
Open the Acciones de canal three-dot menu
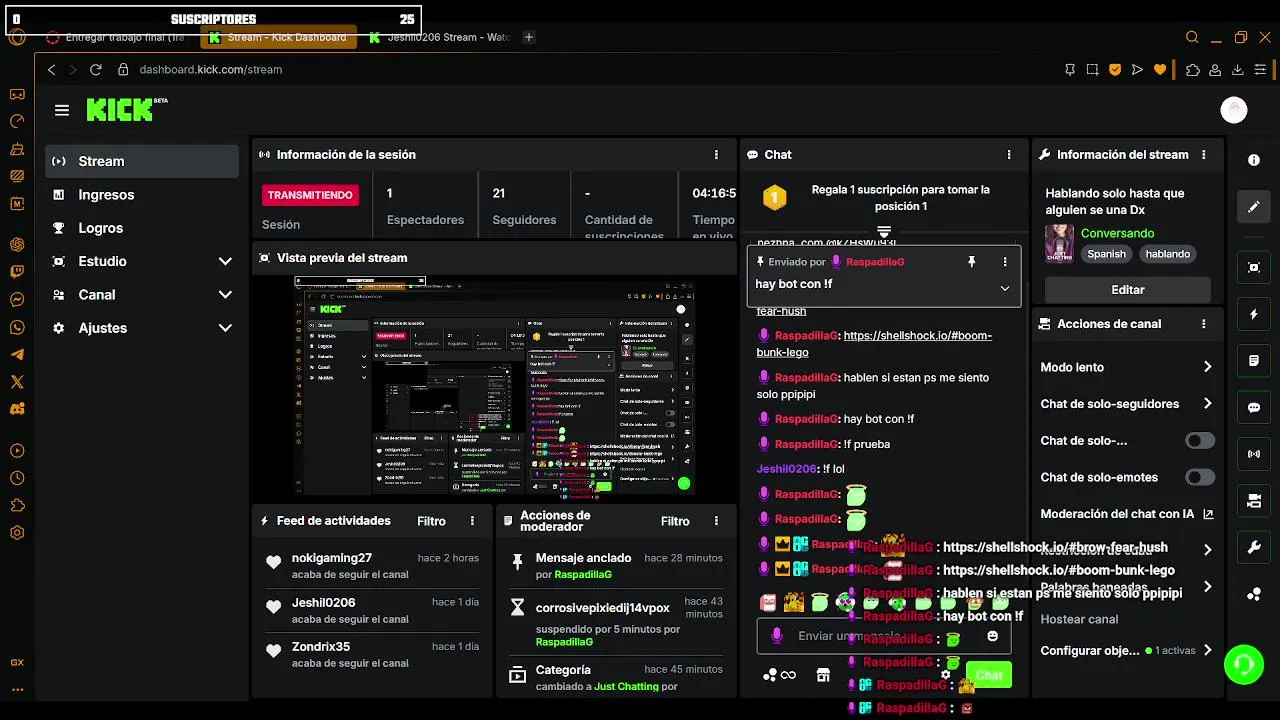click(1204, 324)
